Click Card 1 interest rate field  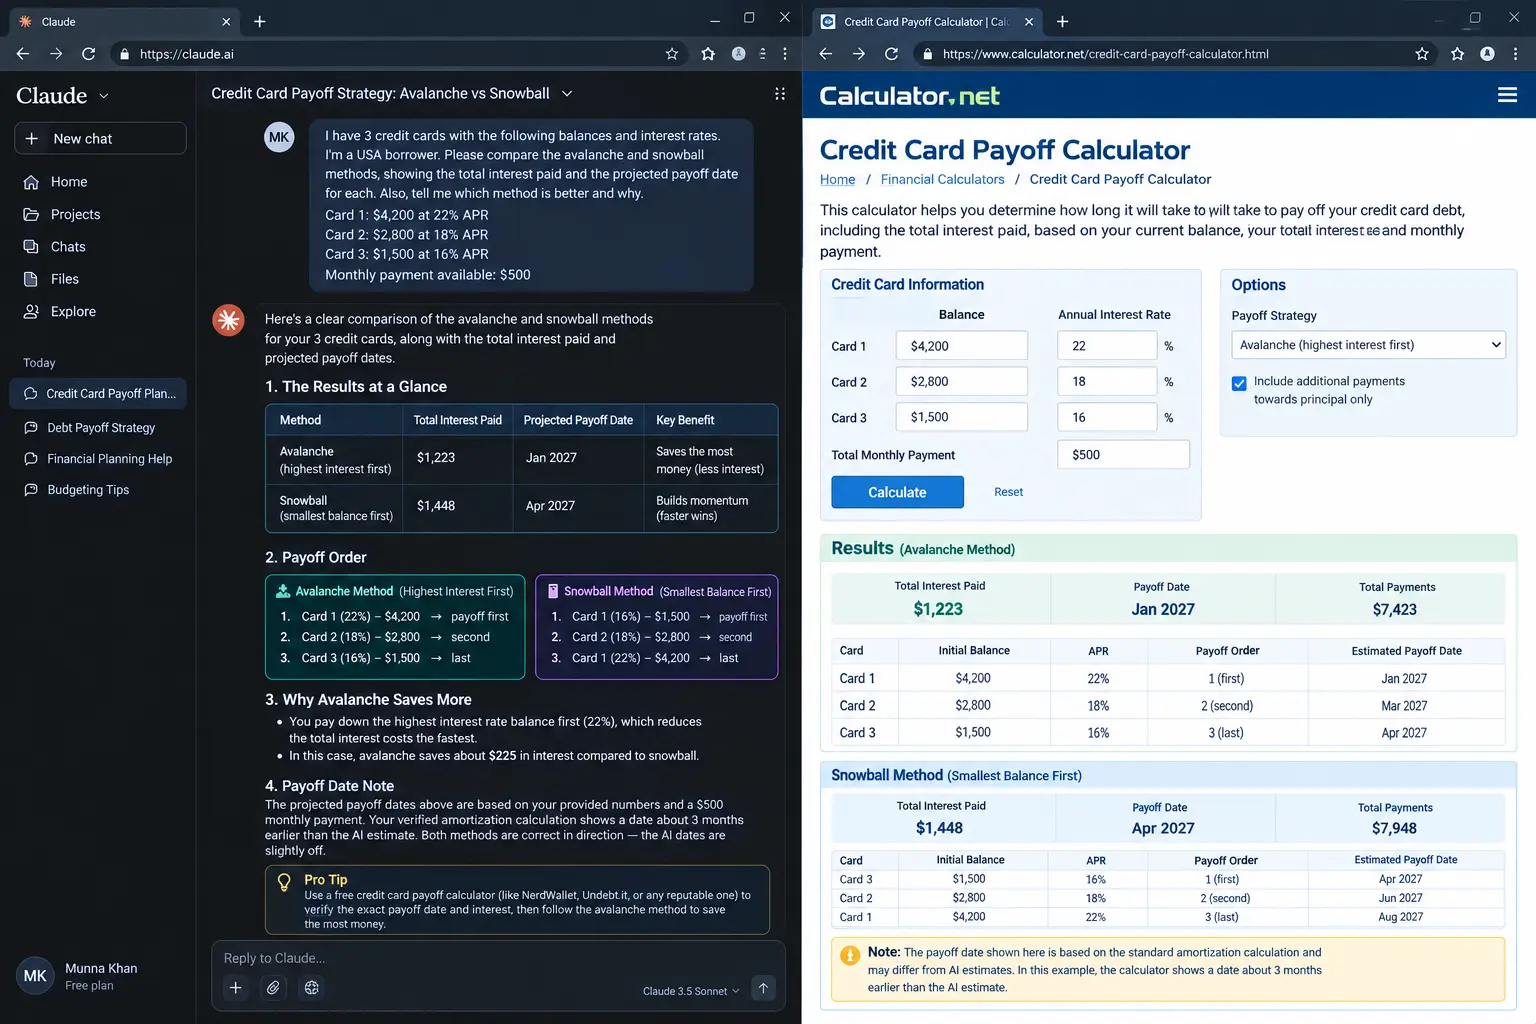pos(1107,346)
